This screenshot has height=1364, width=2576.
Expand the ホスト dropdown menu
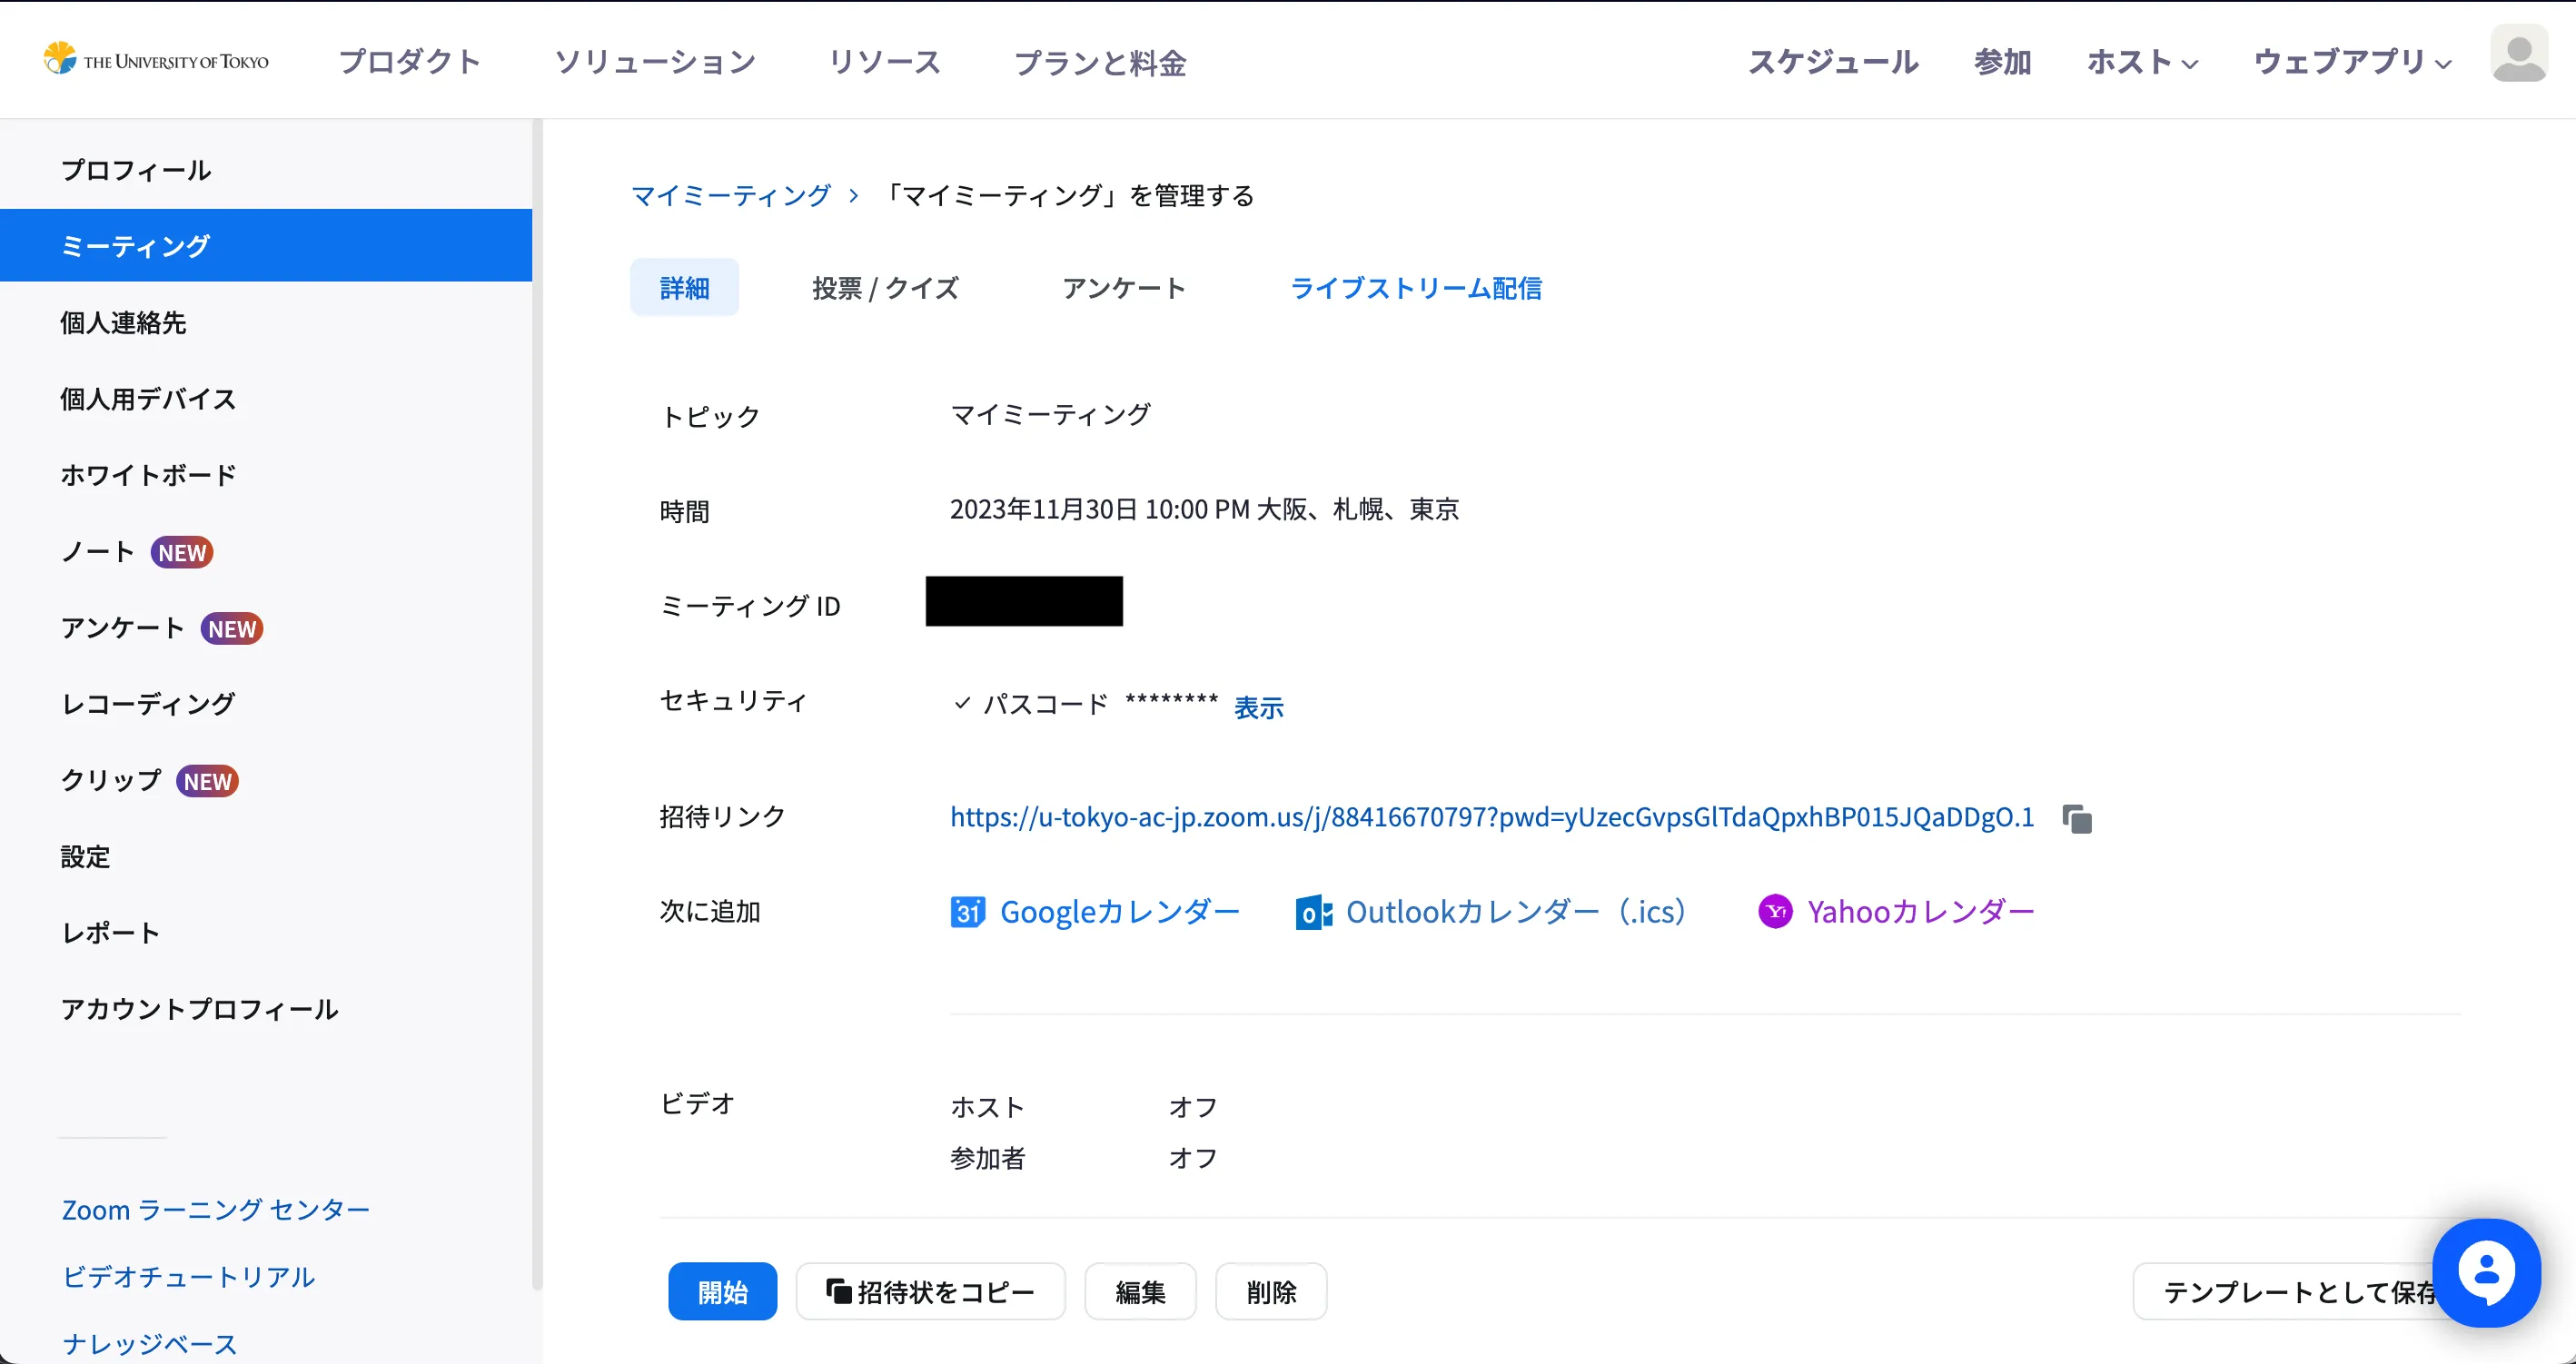(x=2142, y=62)
